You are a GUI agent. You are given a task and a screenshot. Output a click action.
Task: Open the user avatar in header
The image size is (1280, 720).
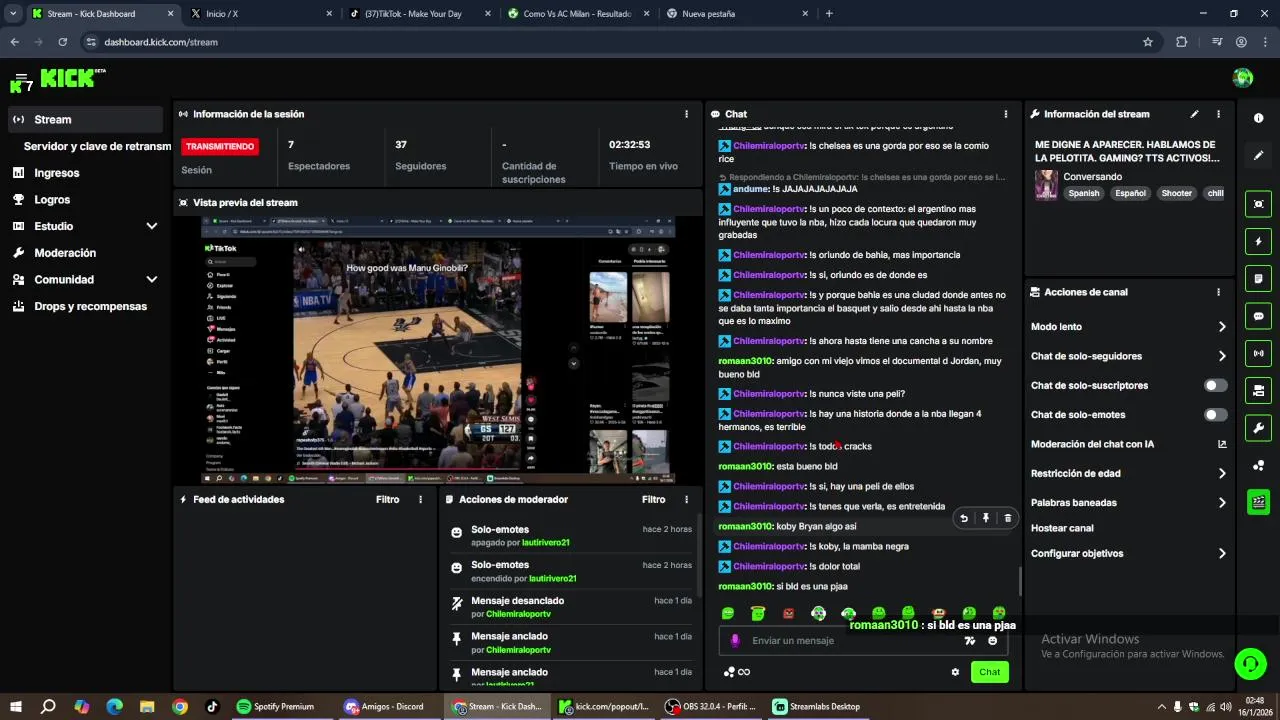1243,78
